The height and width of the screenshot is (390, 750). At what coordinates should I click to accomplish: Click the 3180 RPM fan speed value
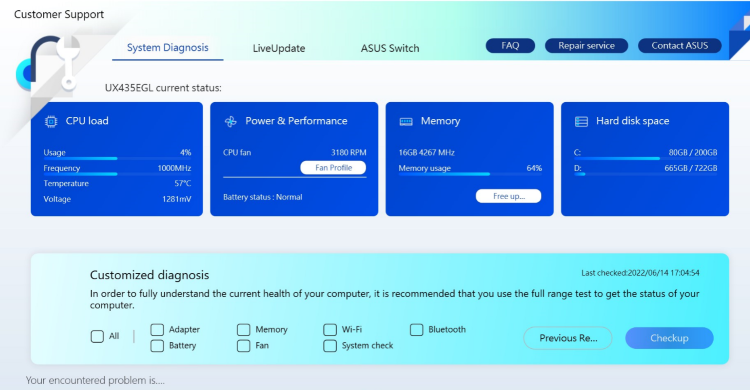pyautogui.click(x=349, y=153)
